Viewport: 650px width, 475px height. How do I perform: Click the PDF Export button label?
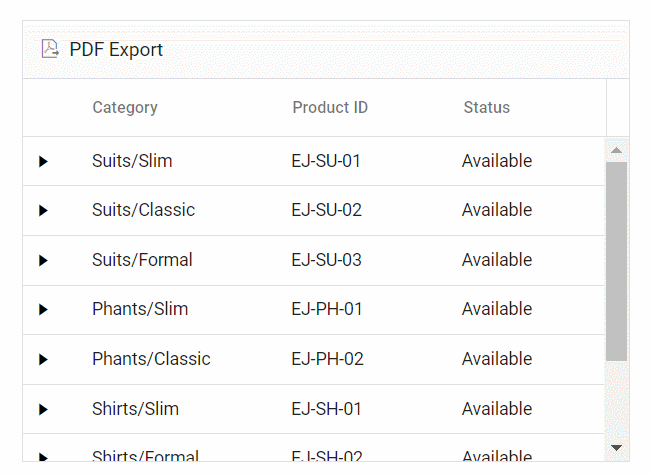tap(116, 50)
